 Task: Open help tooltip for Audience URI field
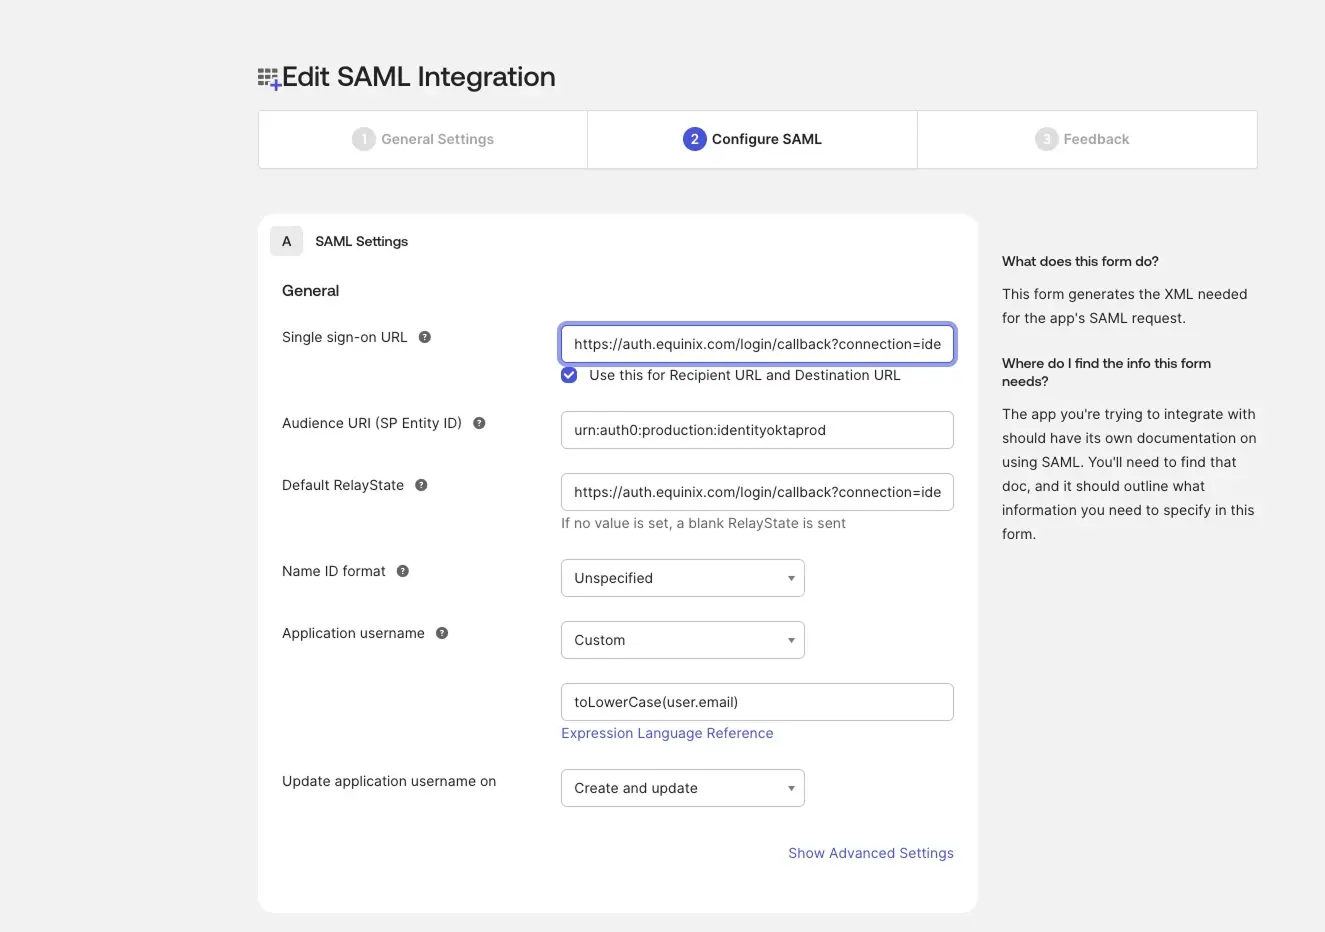click(478, 422)
